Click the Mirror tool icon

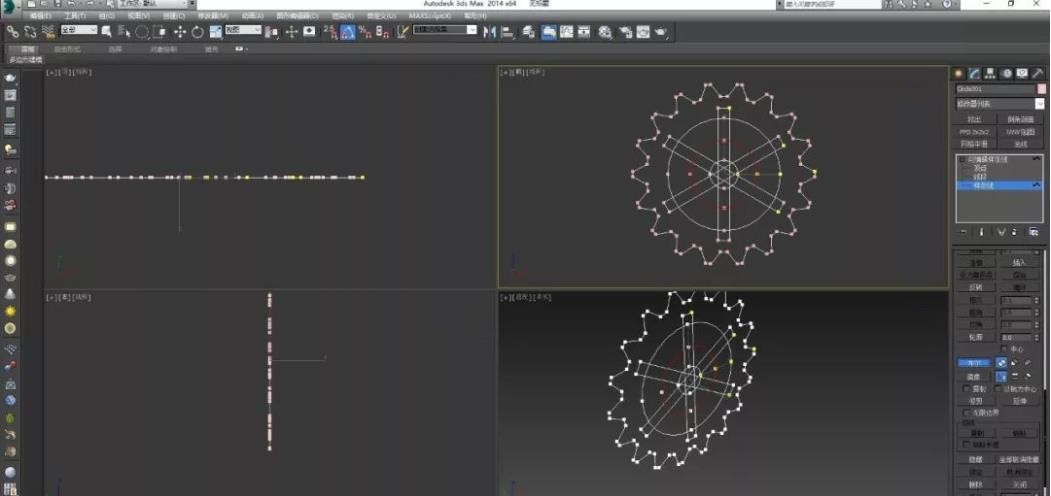pos(490,32)
